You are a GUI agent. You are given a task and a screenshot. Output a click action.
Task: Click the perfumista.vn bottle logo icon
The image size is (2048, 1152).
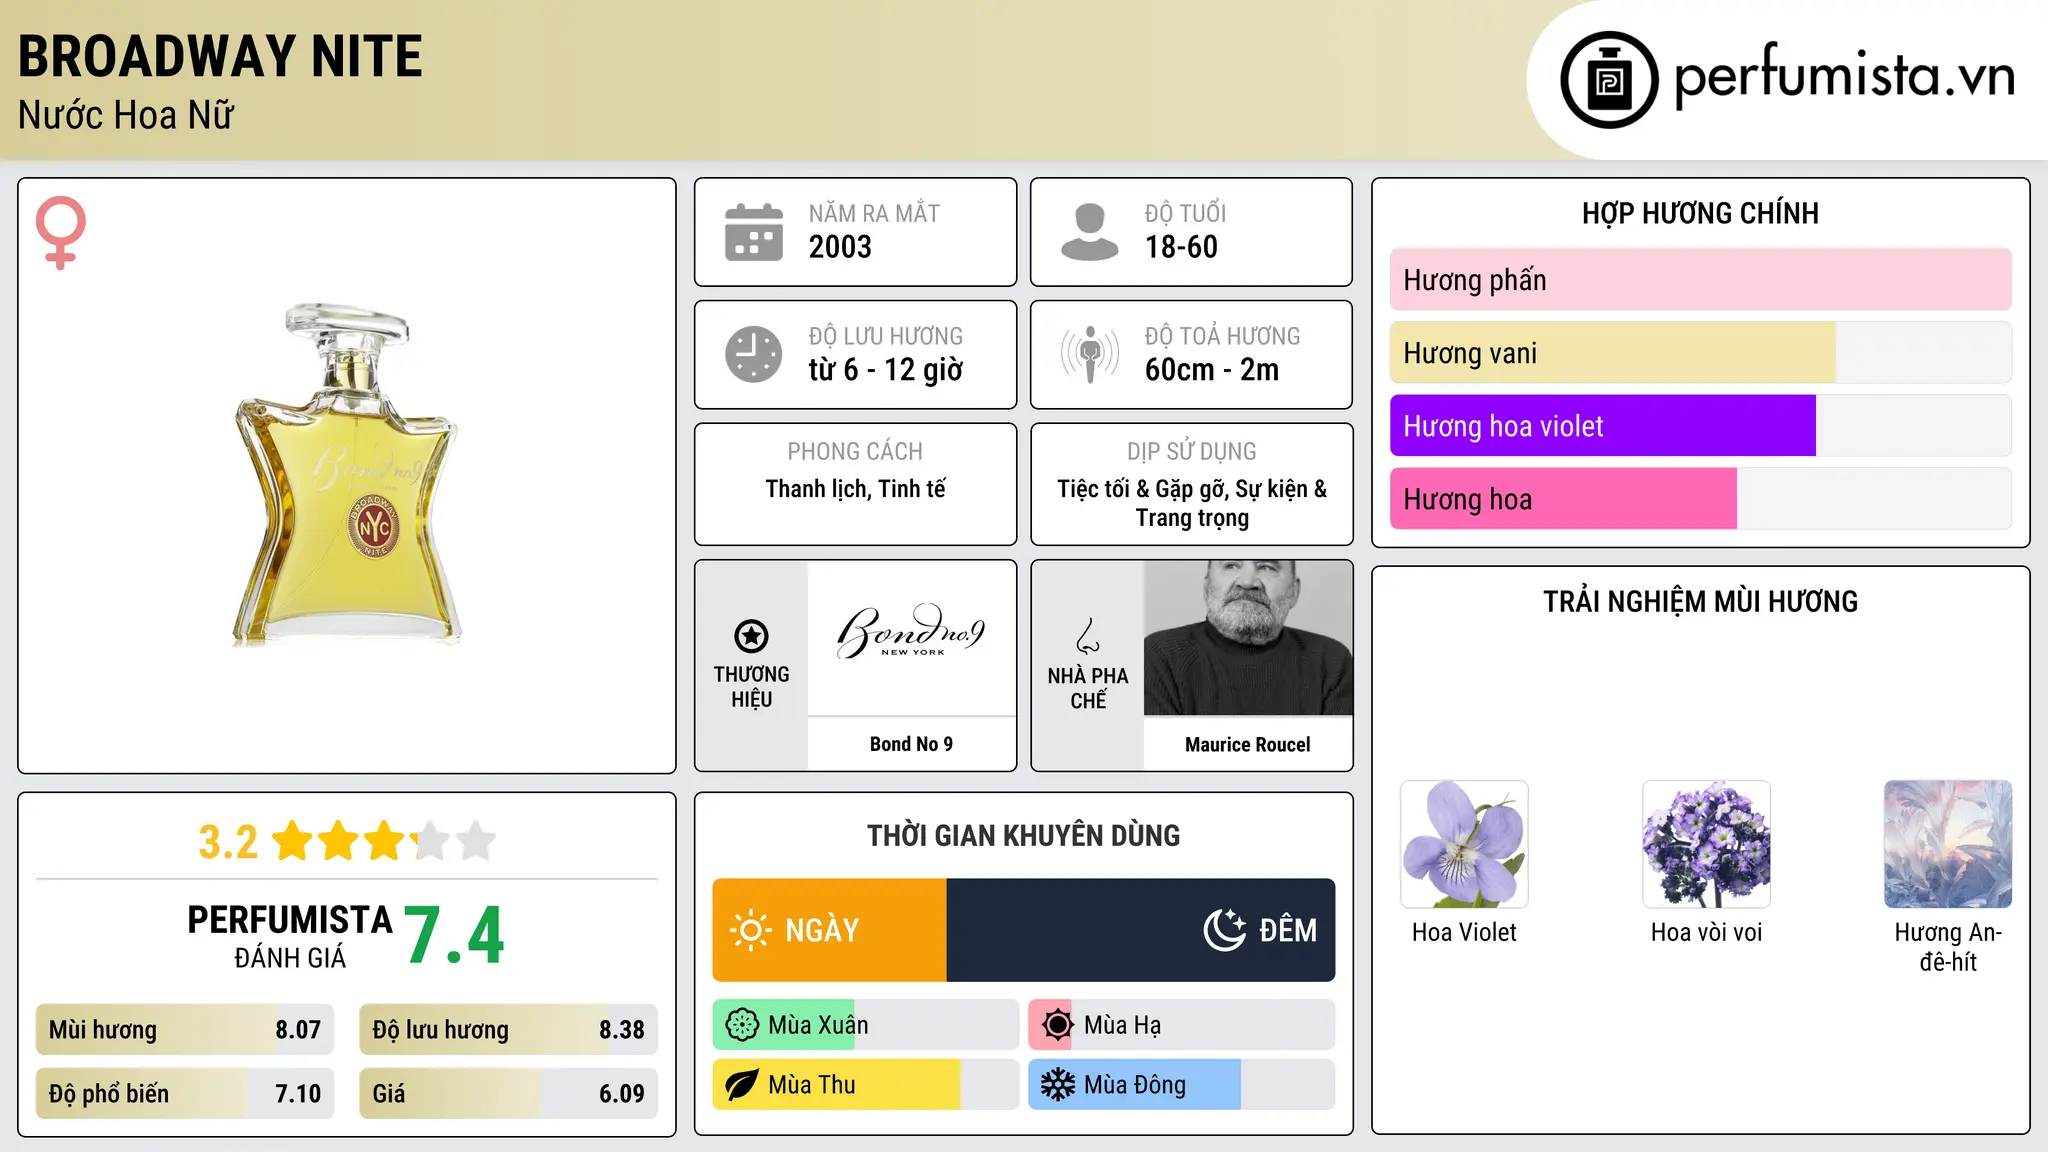point(1609,80)
